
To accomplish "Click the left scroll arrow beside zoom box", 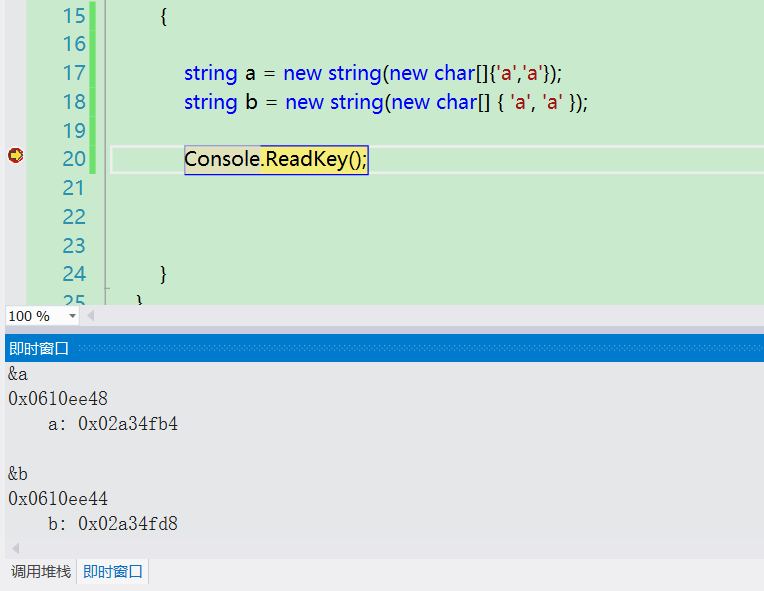I will (91, 316).
